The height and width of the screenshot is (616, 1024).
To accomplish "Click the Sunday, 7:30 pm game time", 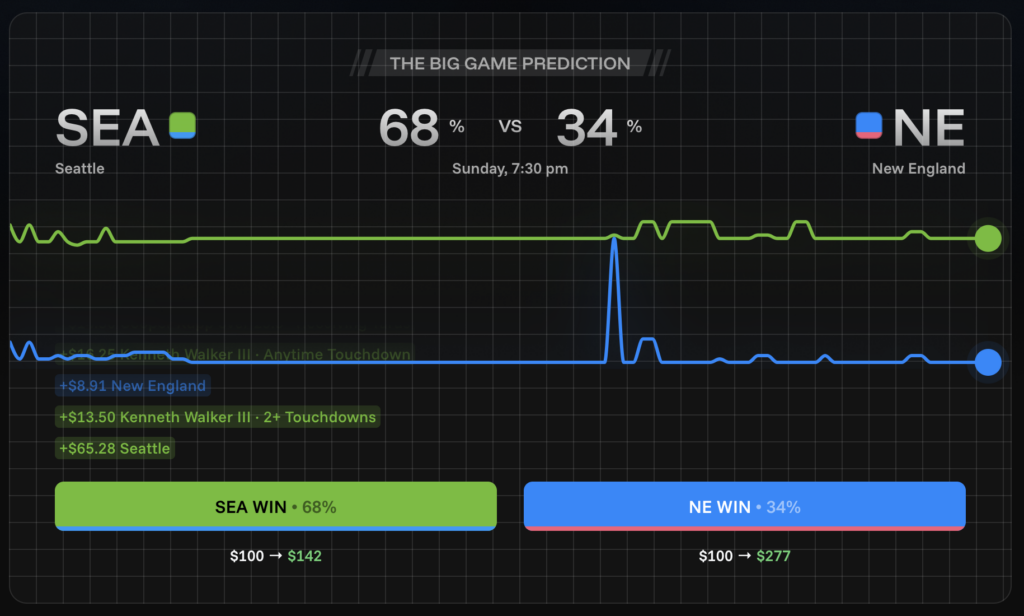I will (x=510, y=169).
